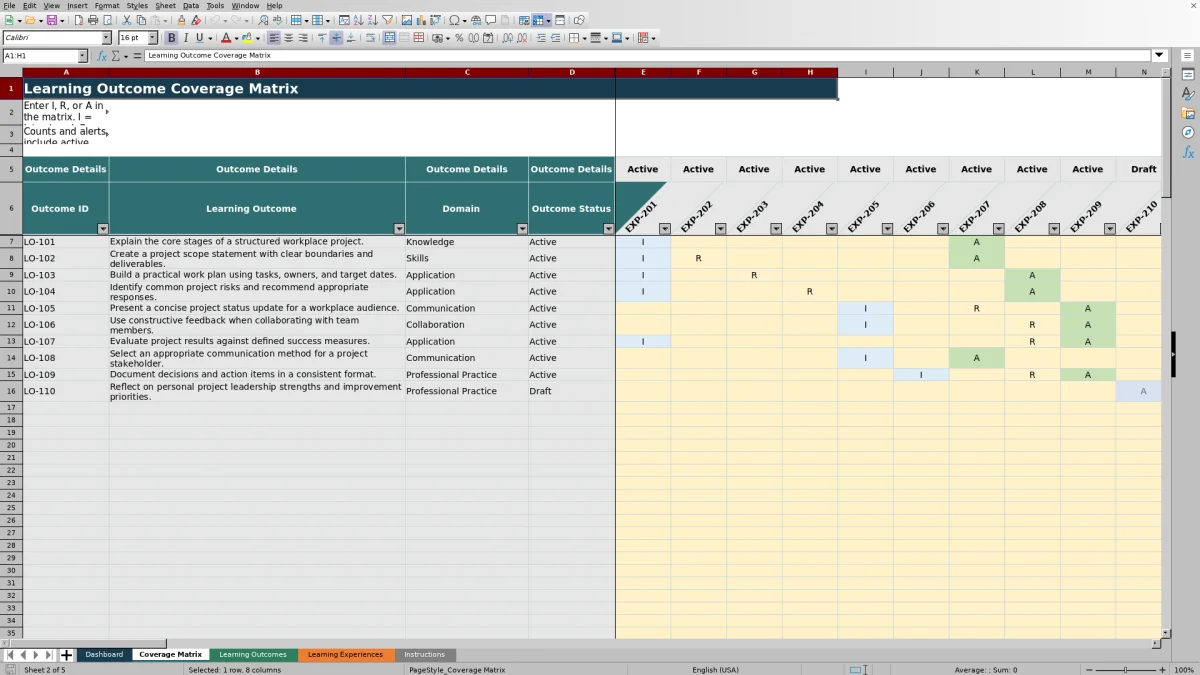This screenshot has height=675, width=1200.
Task: Sort ascending using the toolbar icon
Action: click(358, 20)
